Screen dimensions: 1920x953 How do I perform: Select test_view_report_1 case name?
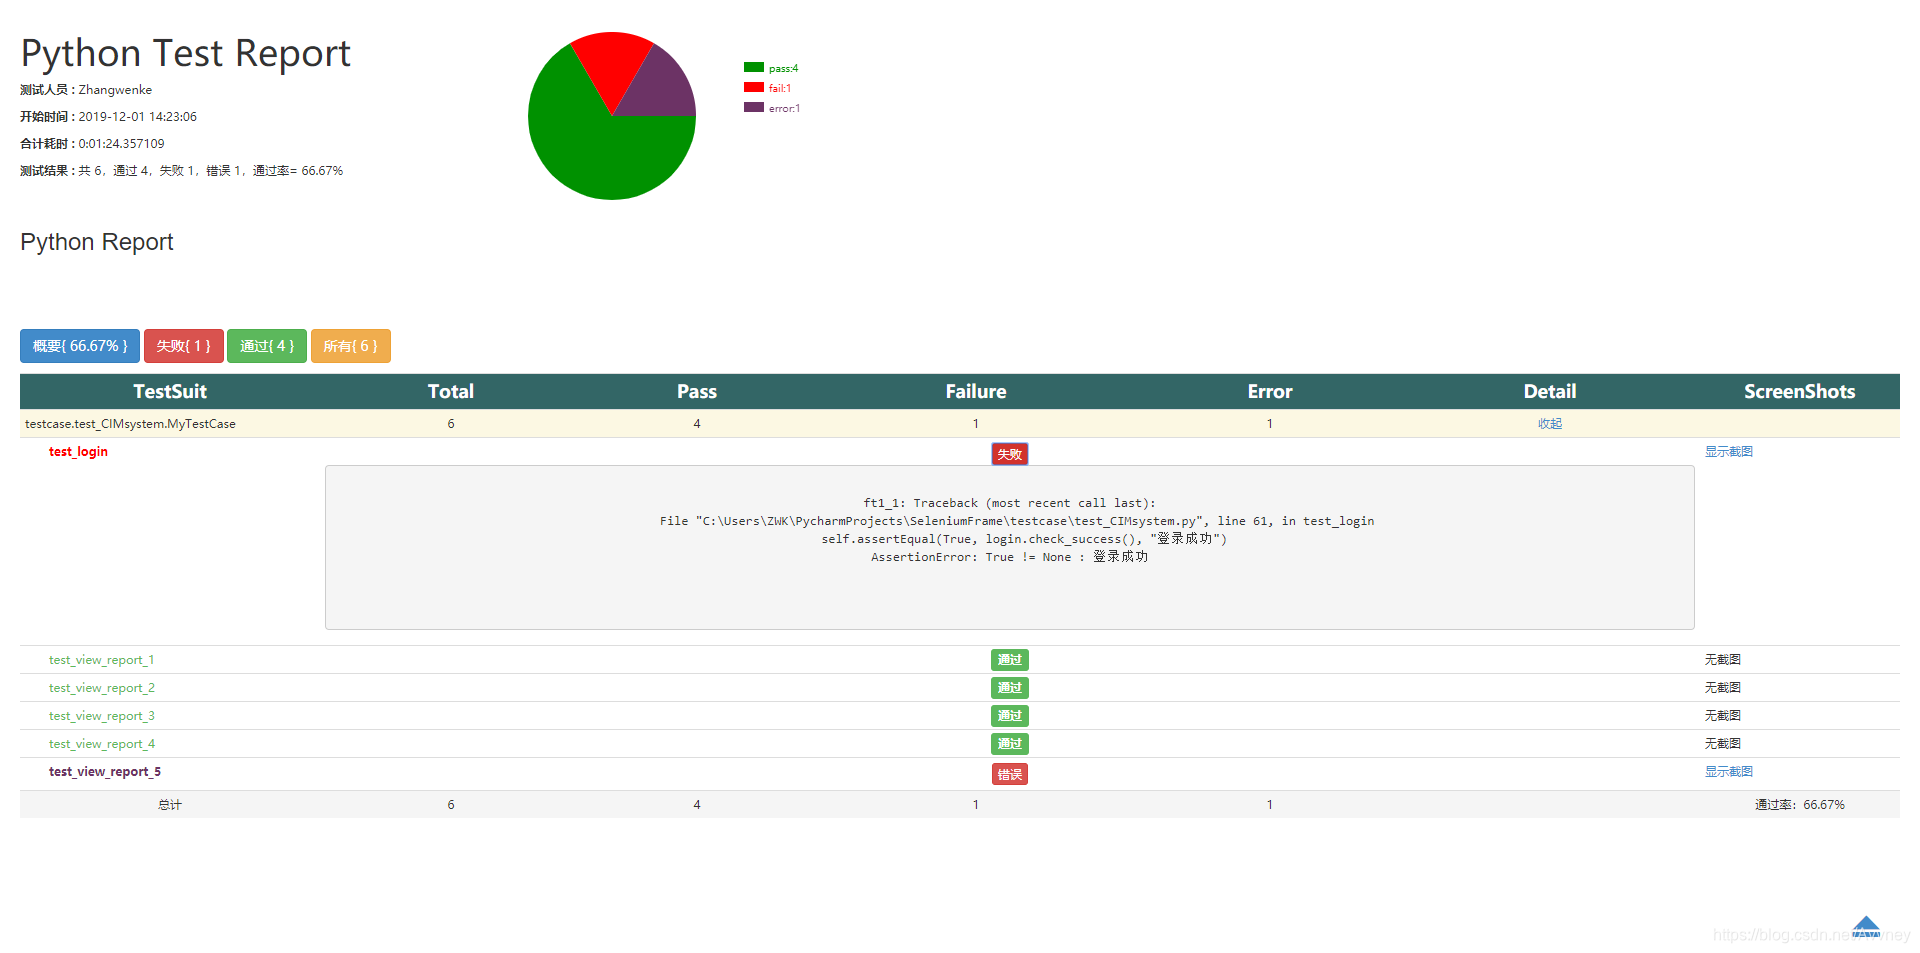point(102,660)
